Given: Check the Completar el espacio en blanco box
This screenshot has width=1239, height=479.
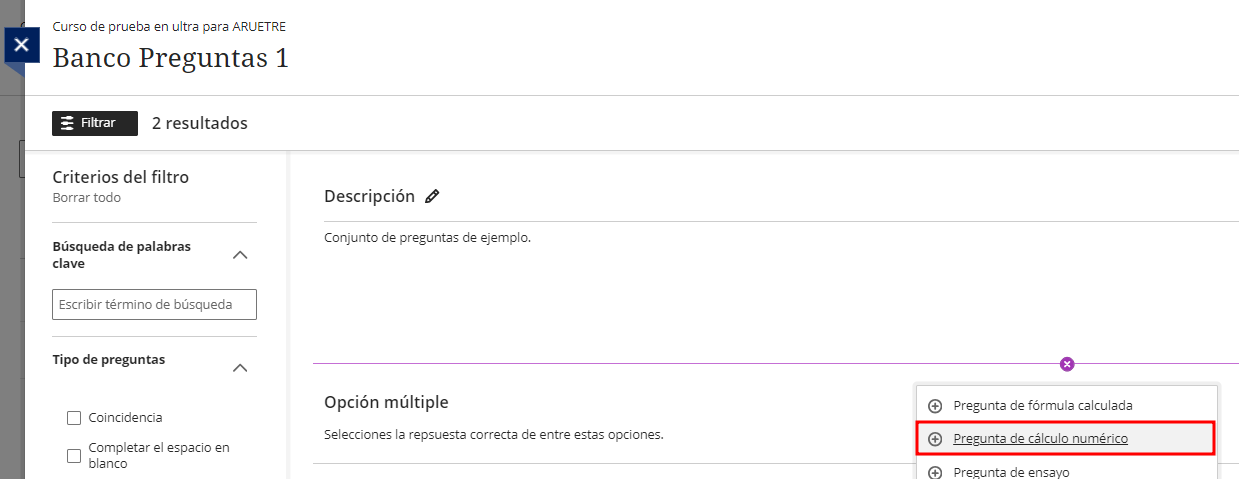Looking at the screenshot, I should 74,456.
